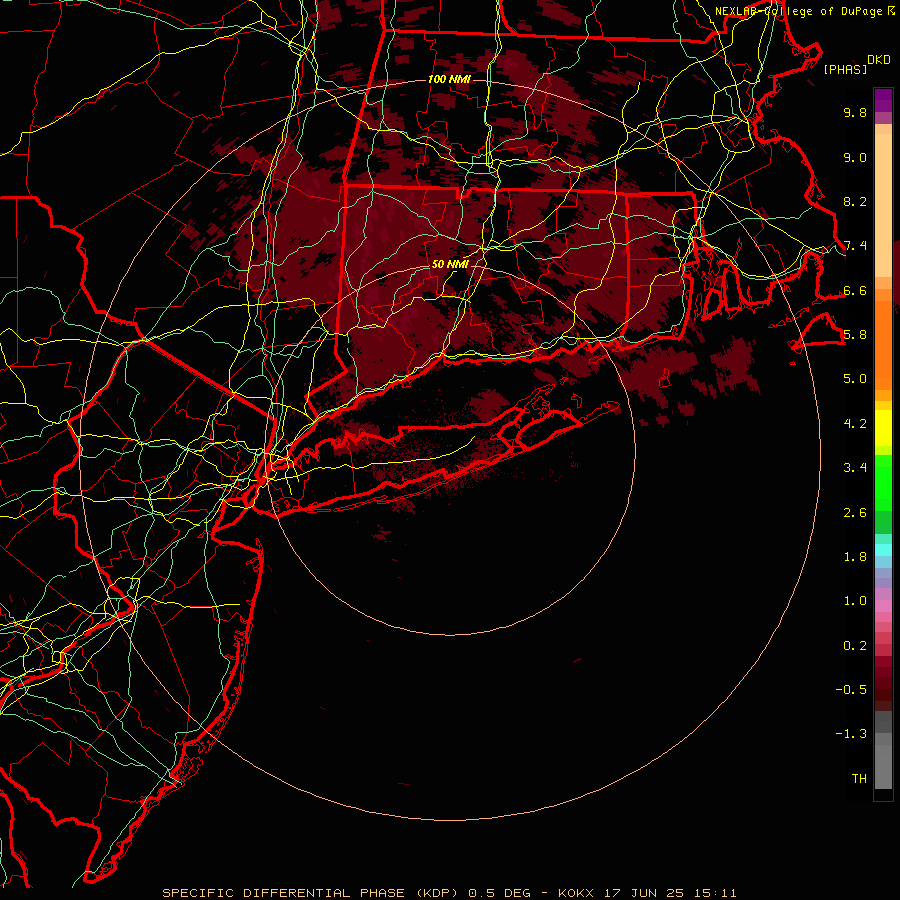
Task: Click the 5.8 legend value
Action: pos(855,335)
